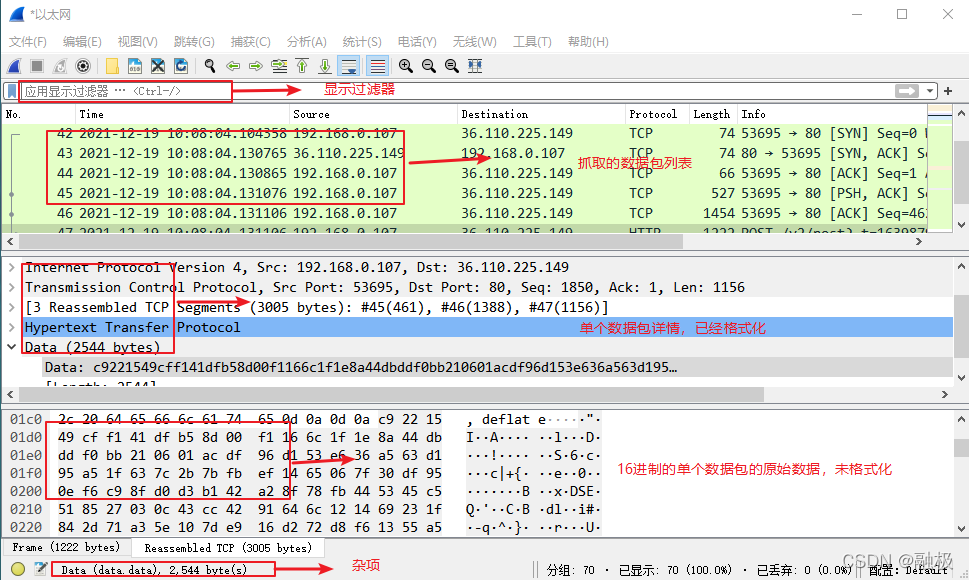The width and height of the screenshot is (969, 580).
Task: Sort by Length column header
Action: (713, 114)
